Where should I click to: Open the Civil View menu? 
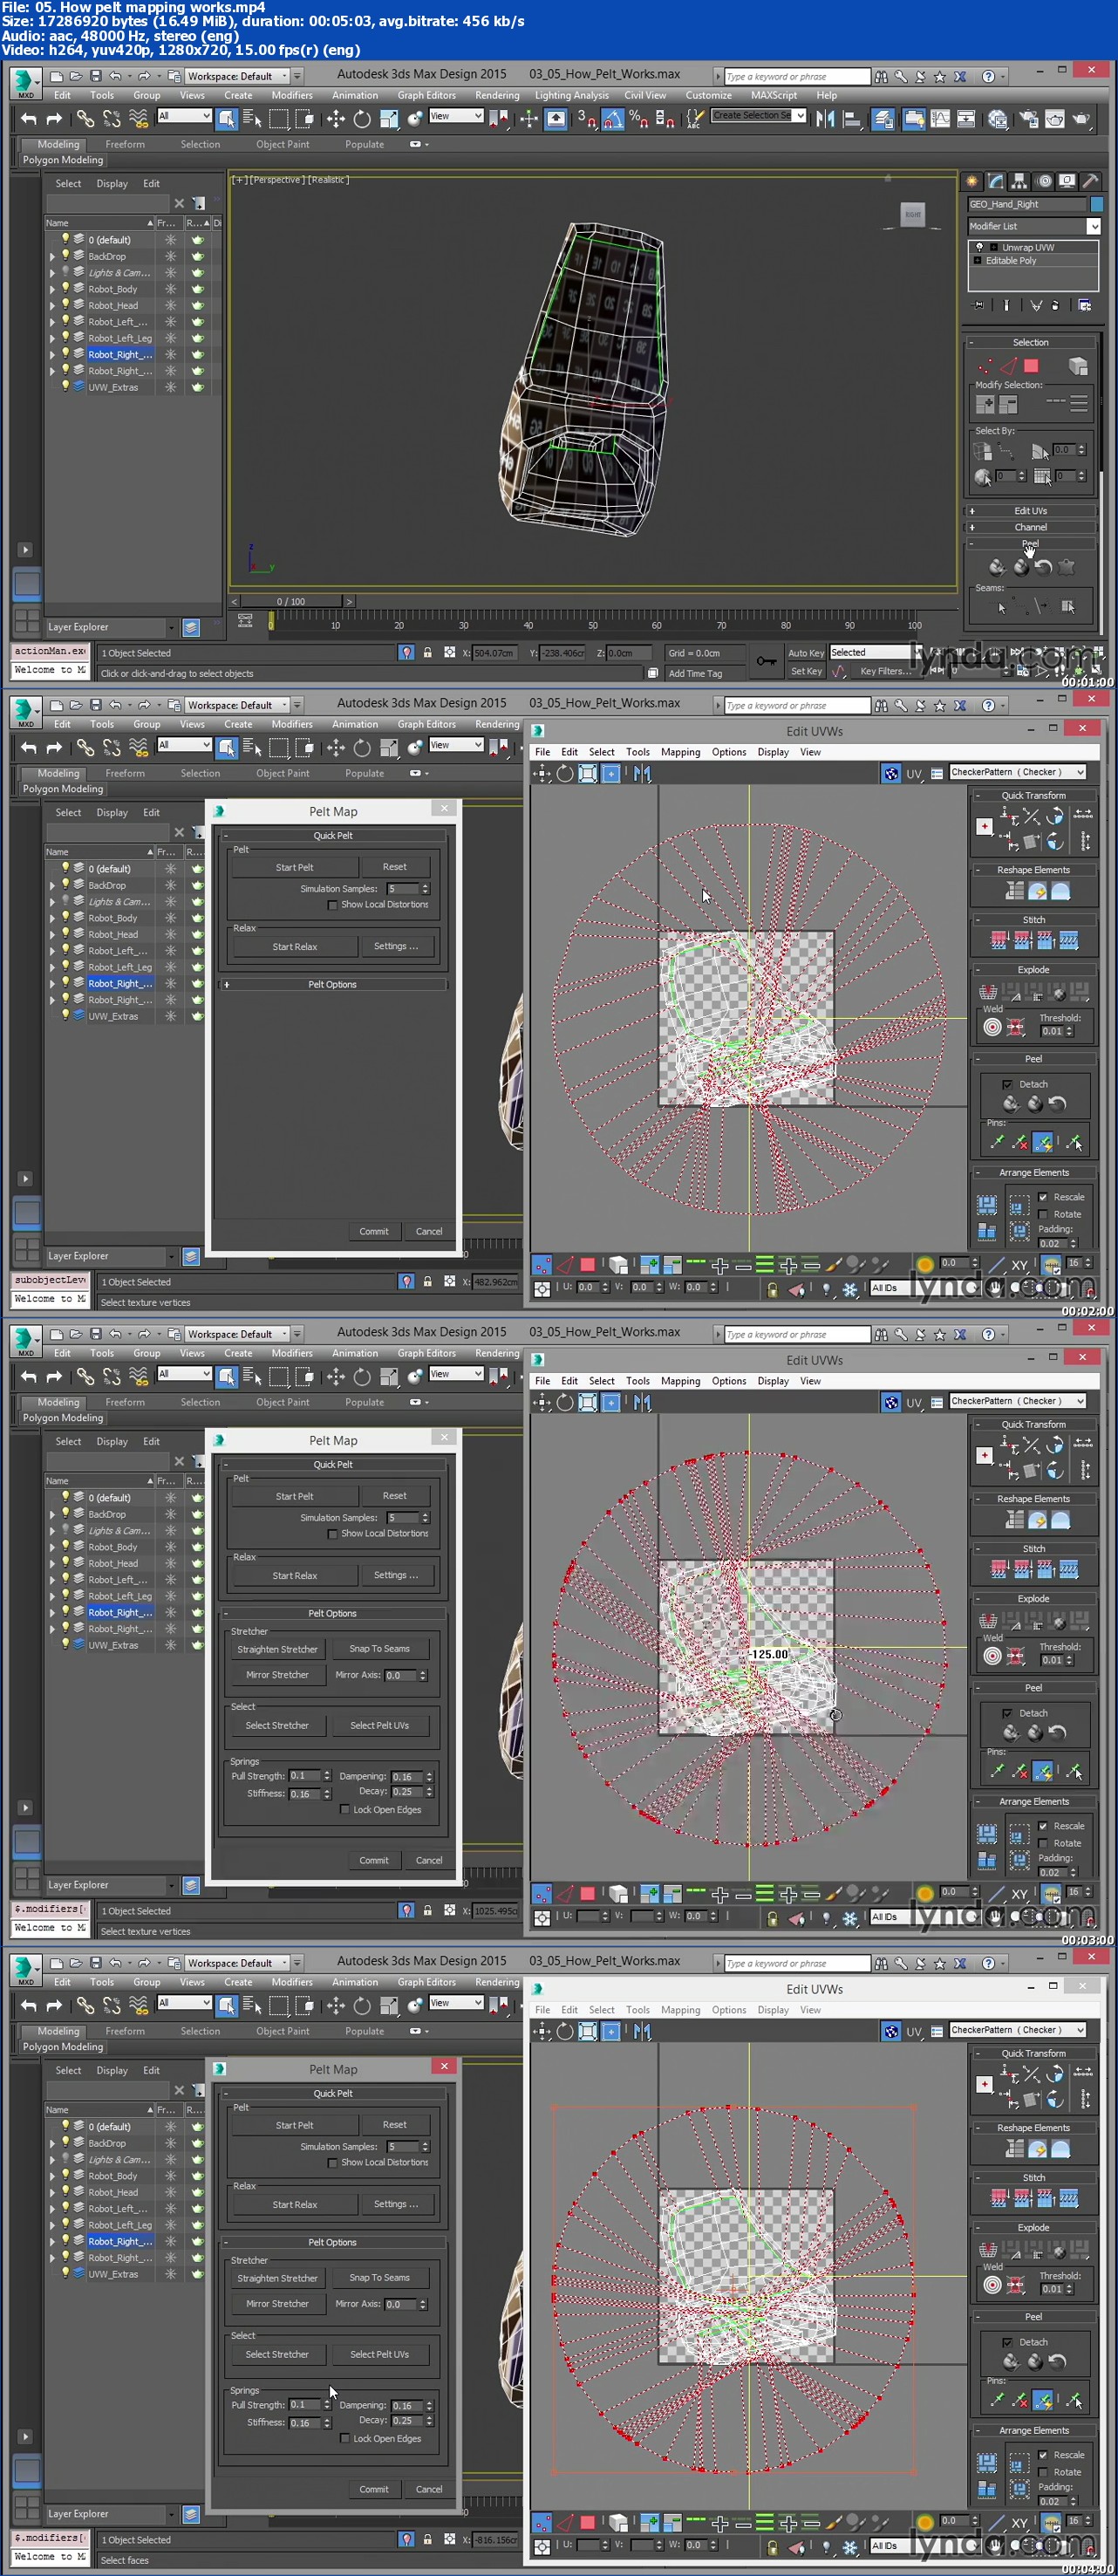tap(645, 96)
